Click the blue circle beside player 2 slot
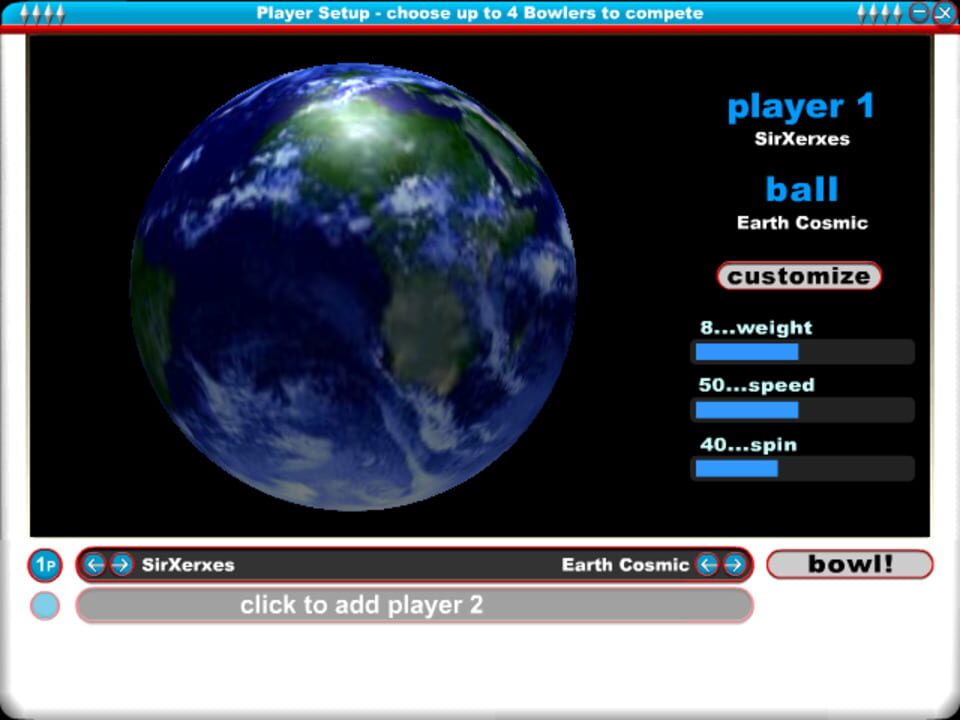The width and height of the screenshot is (960, 720). pos(44,605)
